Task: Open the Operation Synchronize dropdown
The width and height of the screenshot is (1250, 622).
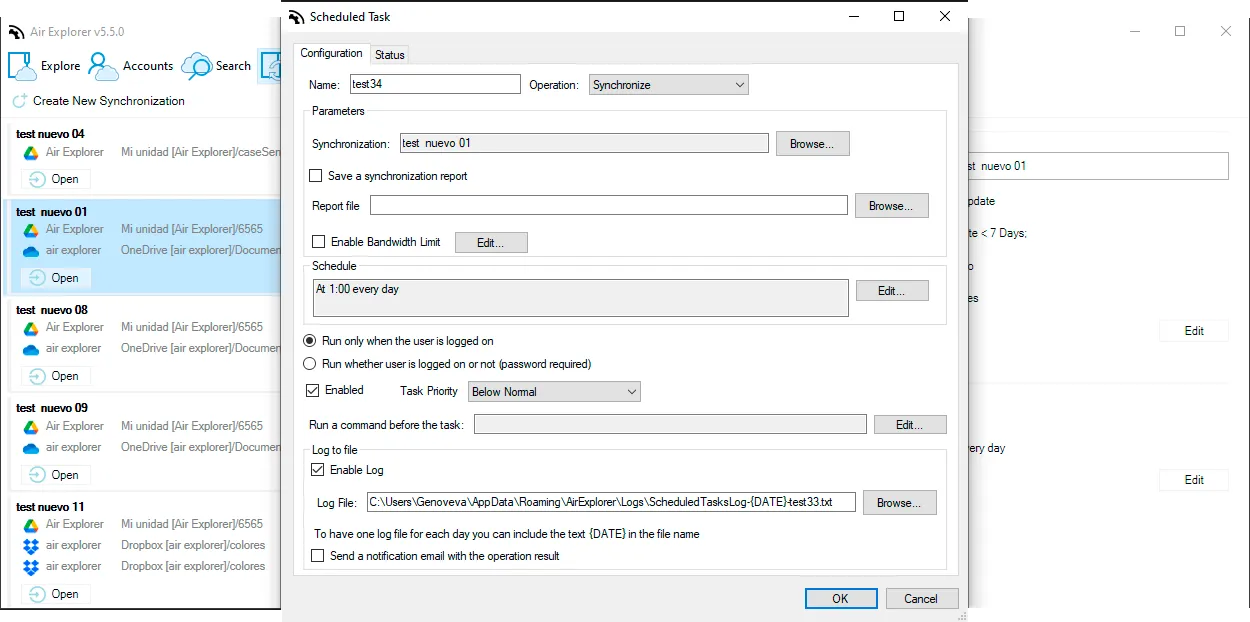Action: coord(669,85)
